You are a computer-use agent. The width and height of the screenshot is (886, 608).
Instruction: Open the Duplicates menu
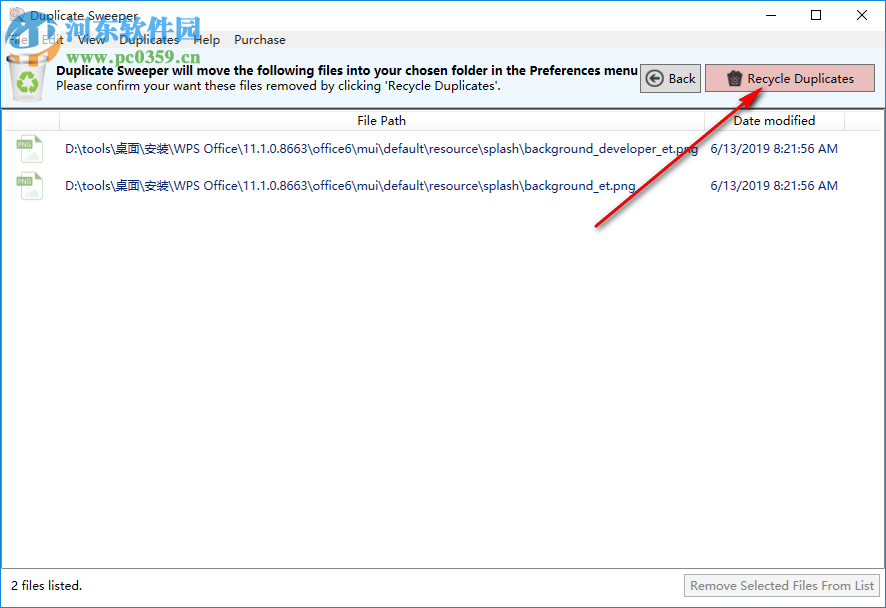(149, 40)
